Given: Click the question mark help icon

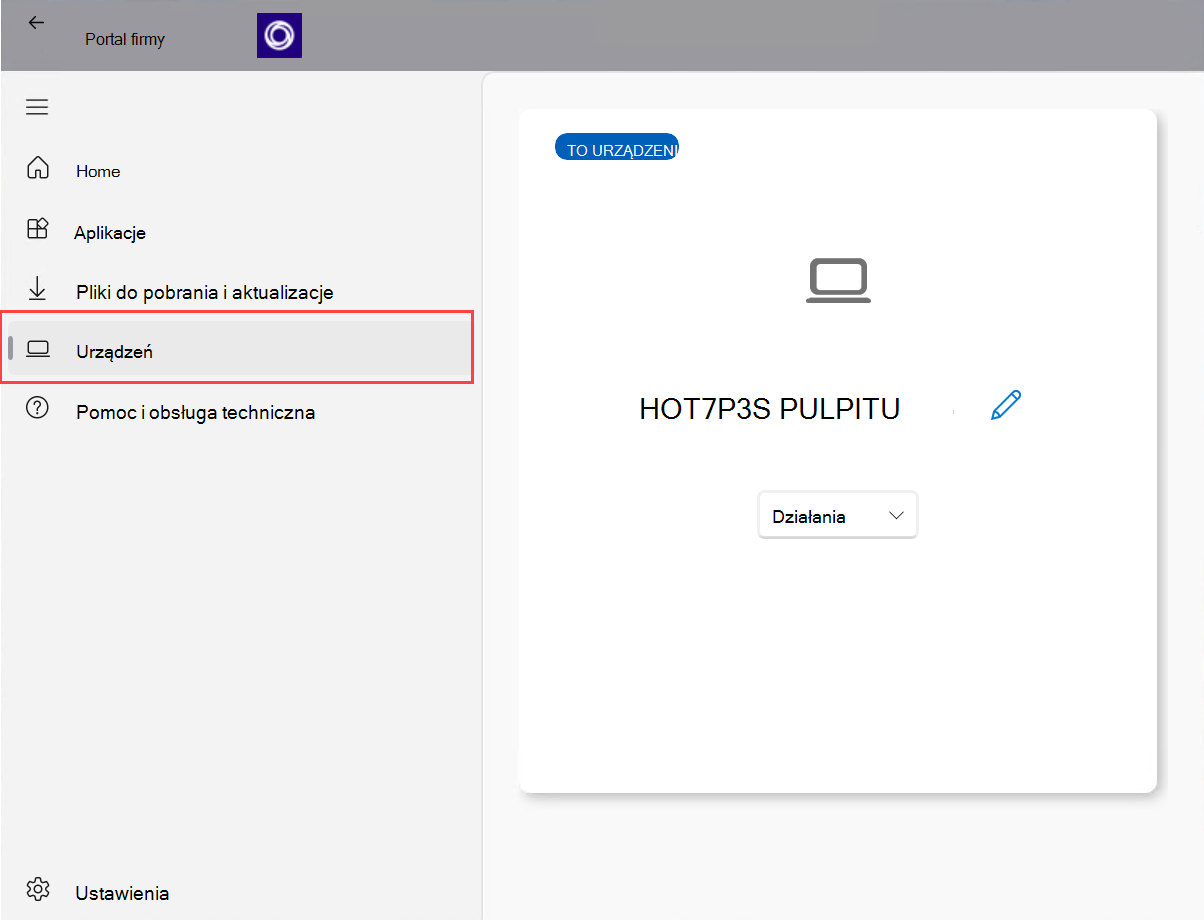Looking at the screenshot, I should (x=37, y=409).
